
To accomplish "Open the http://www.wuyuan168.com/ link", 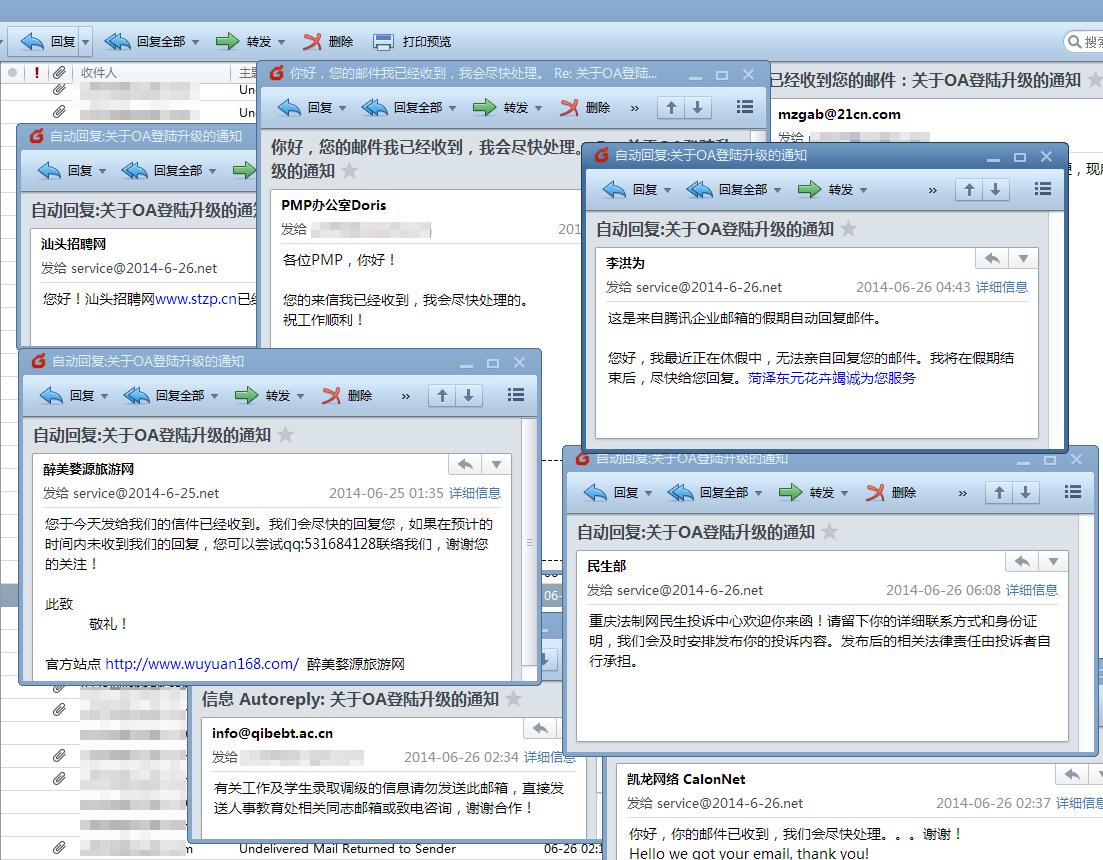I will coord(202,664).
